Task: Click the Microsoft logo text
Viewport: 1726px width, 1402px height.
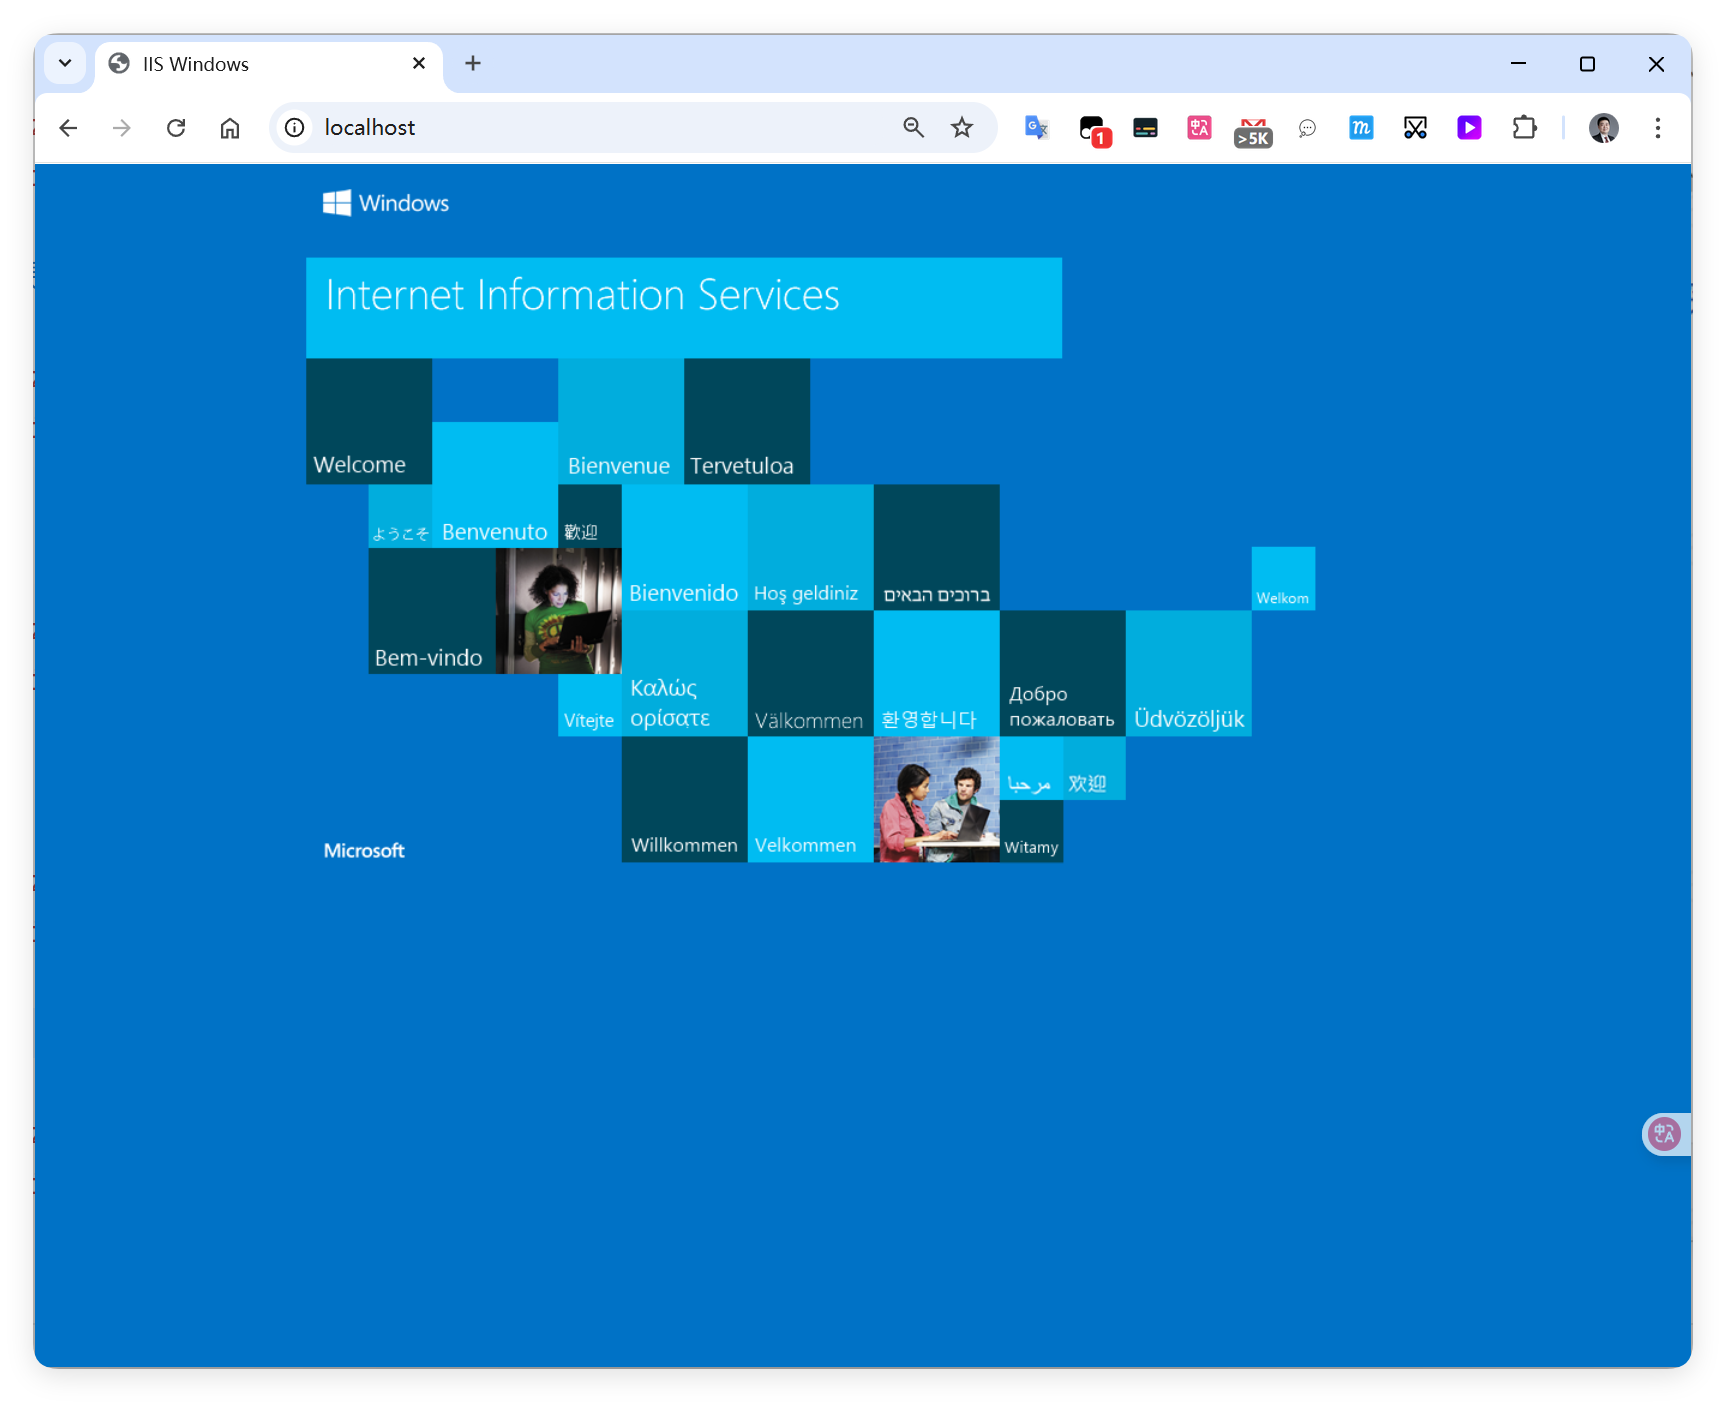Action: (x=364, y=850)
